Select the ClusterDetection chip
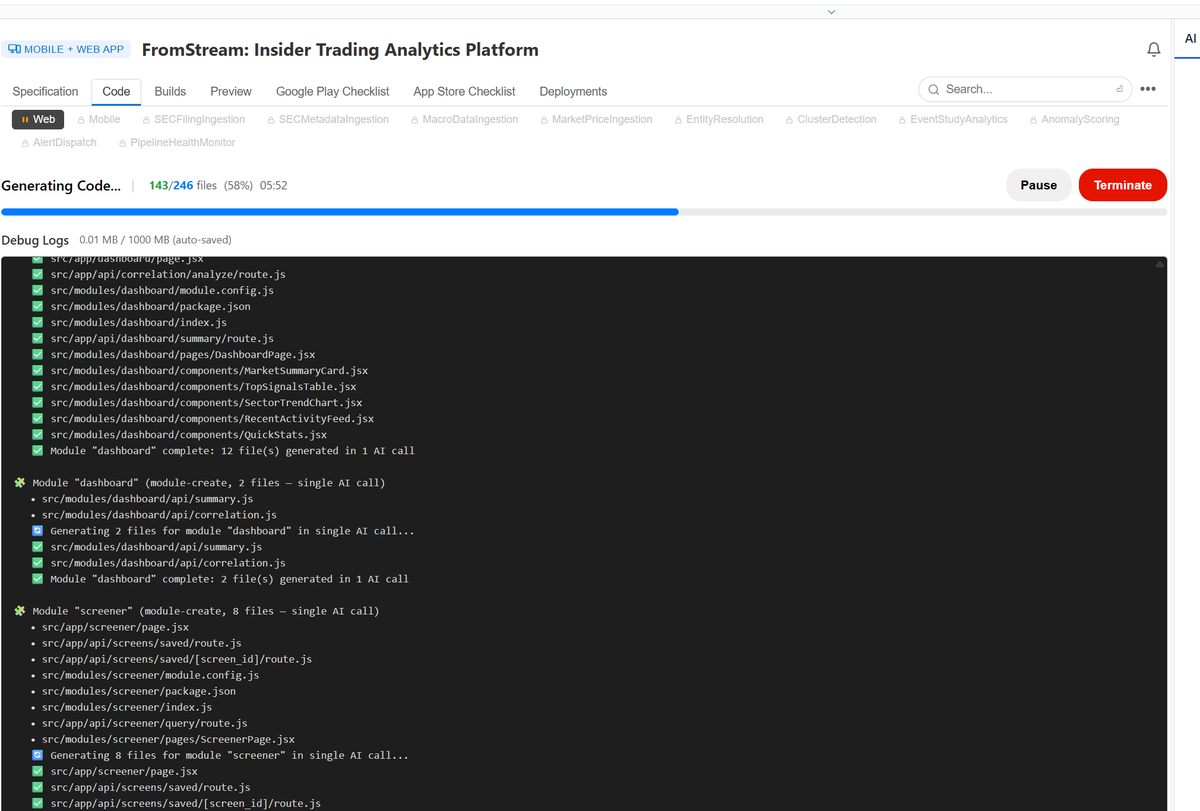The height and width of the screenshot is (811, 1200). pos(830,119)
